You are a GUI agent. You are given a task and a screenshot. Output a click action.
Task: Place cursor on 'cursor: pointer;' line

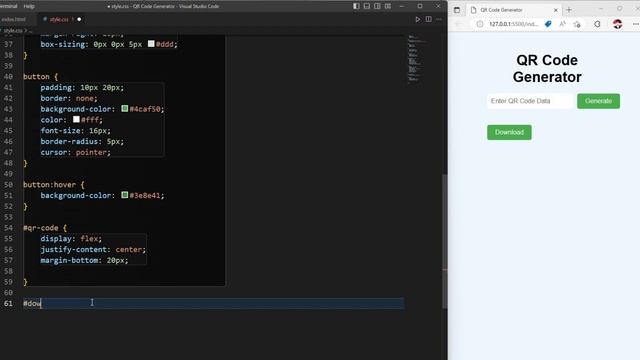pos(76,152)
